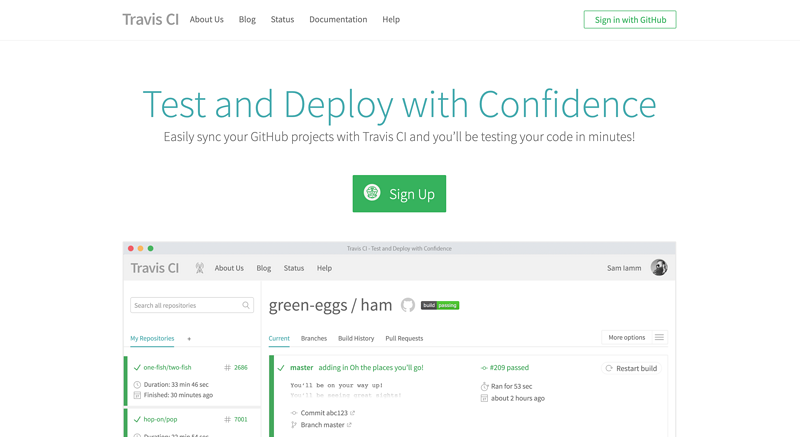The image size is (800, 437).
Task: Open the Documentation page link
Action: 338,19
